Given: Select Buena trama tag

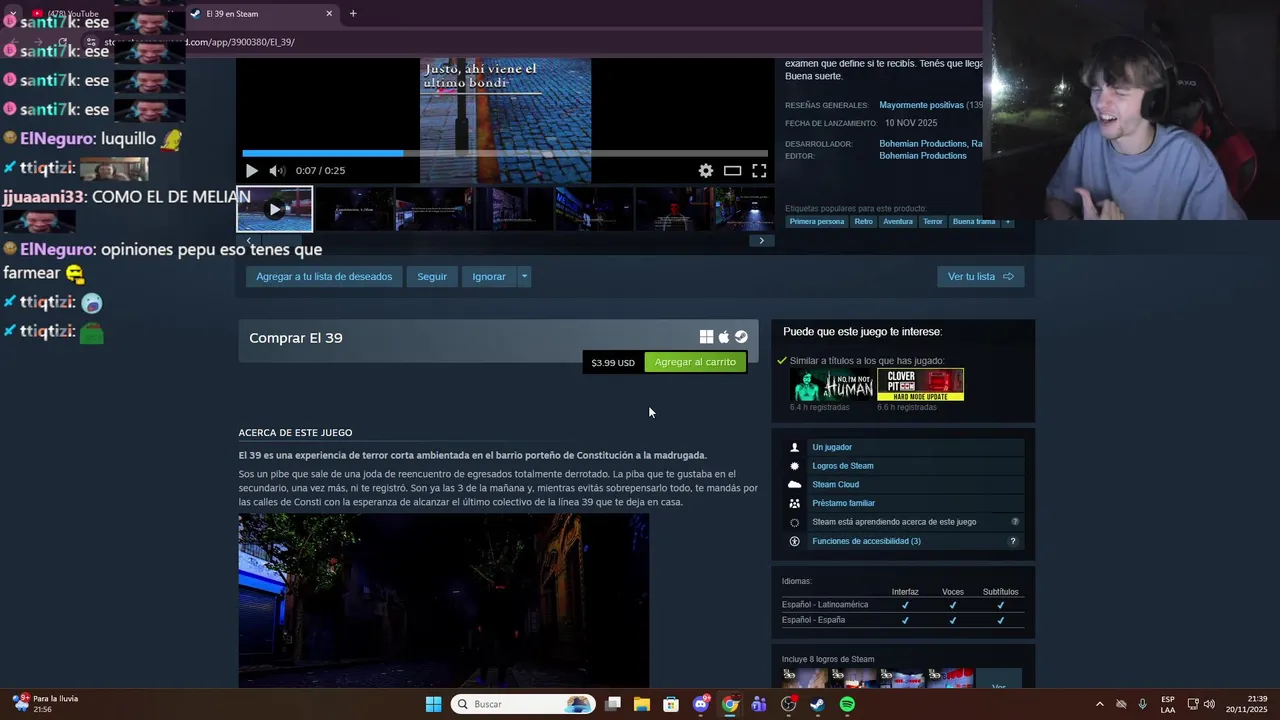Looking at the screenshot, I should coord(974,222).
